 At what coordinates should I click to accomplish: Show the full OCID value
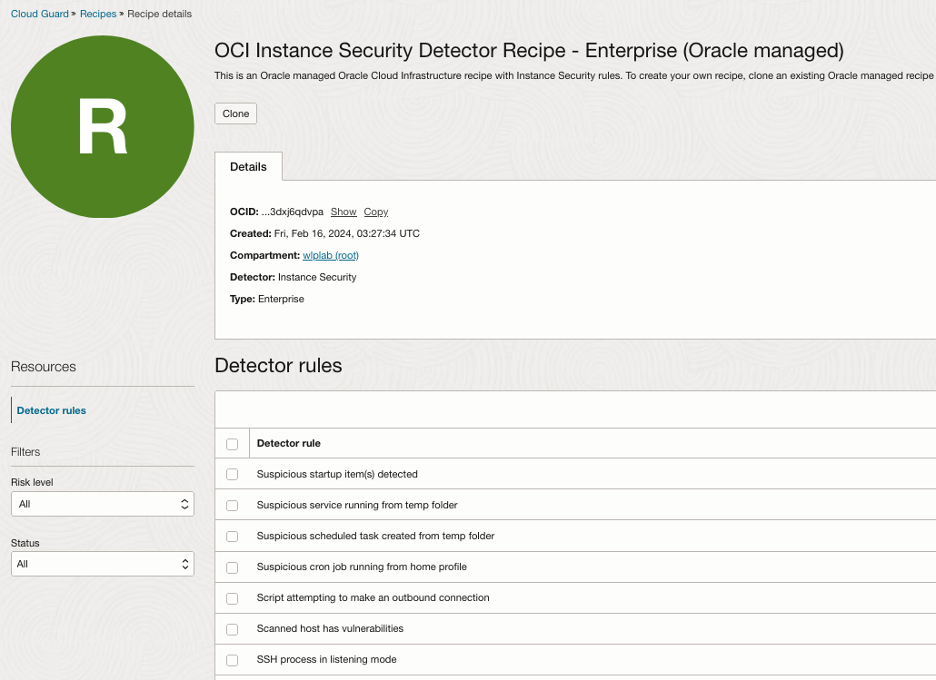tap(343, 211)
